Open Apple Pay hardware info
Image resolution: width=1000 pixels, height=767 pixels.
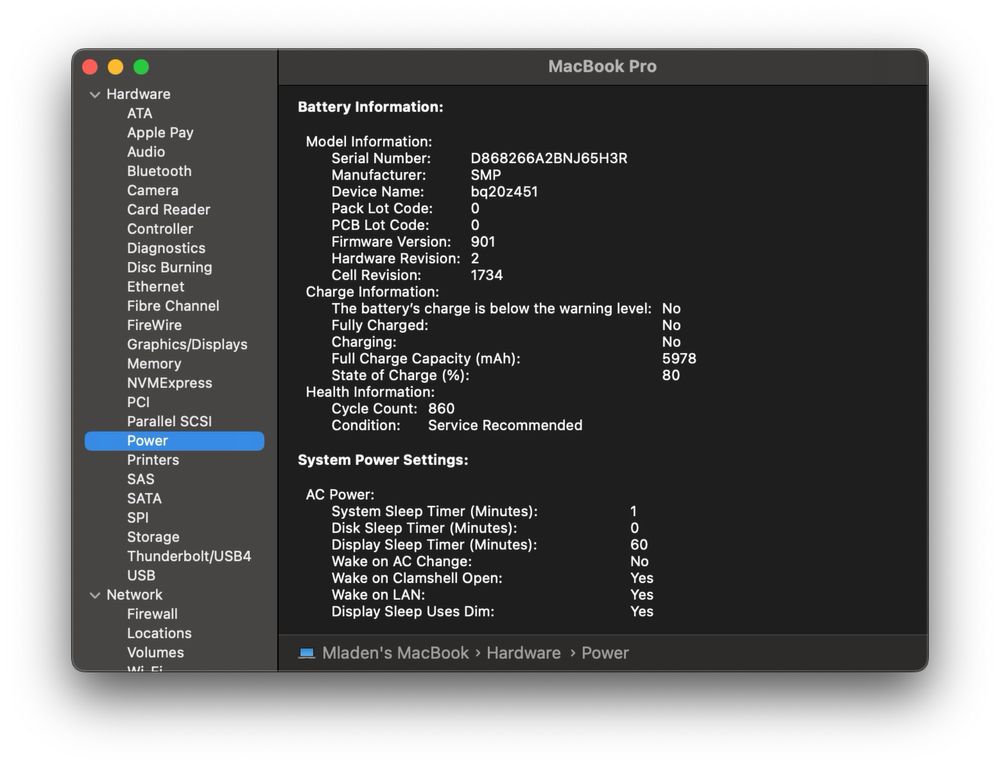(x=160, y=133)
